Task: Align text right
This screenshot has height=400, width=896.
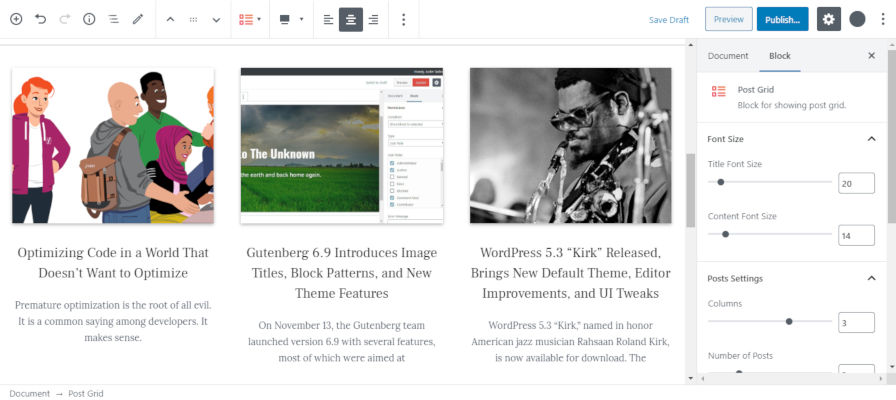Action: 373,19
